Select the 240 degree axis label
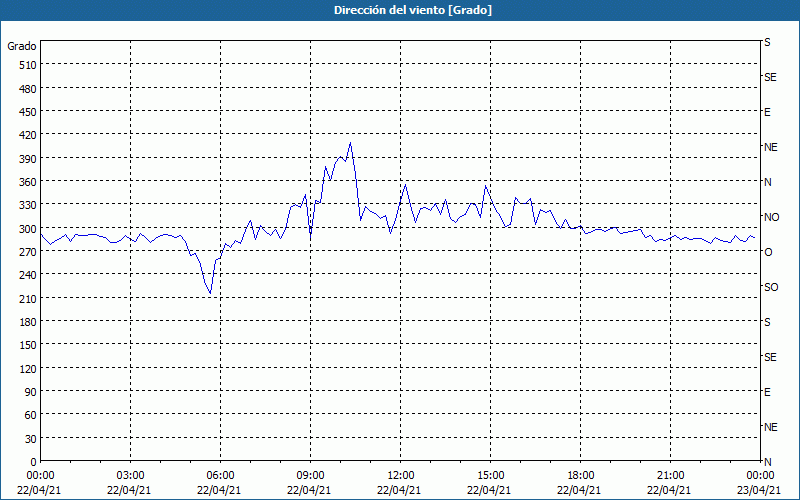 tap(29, 275)
